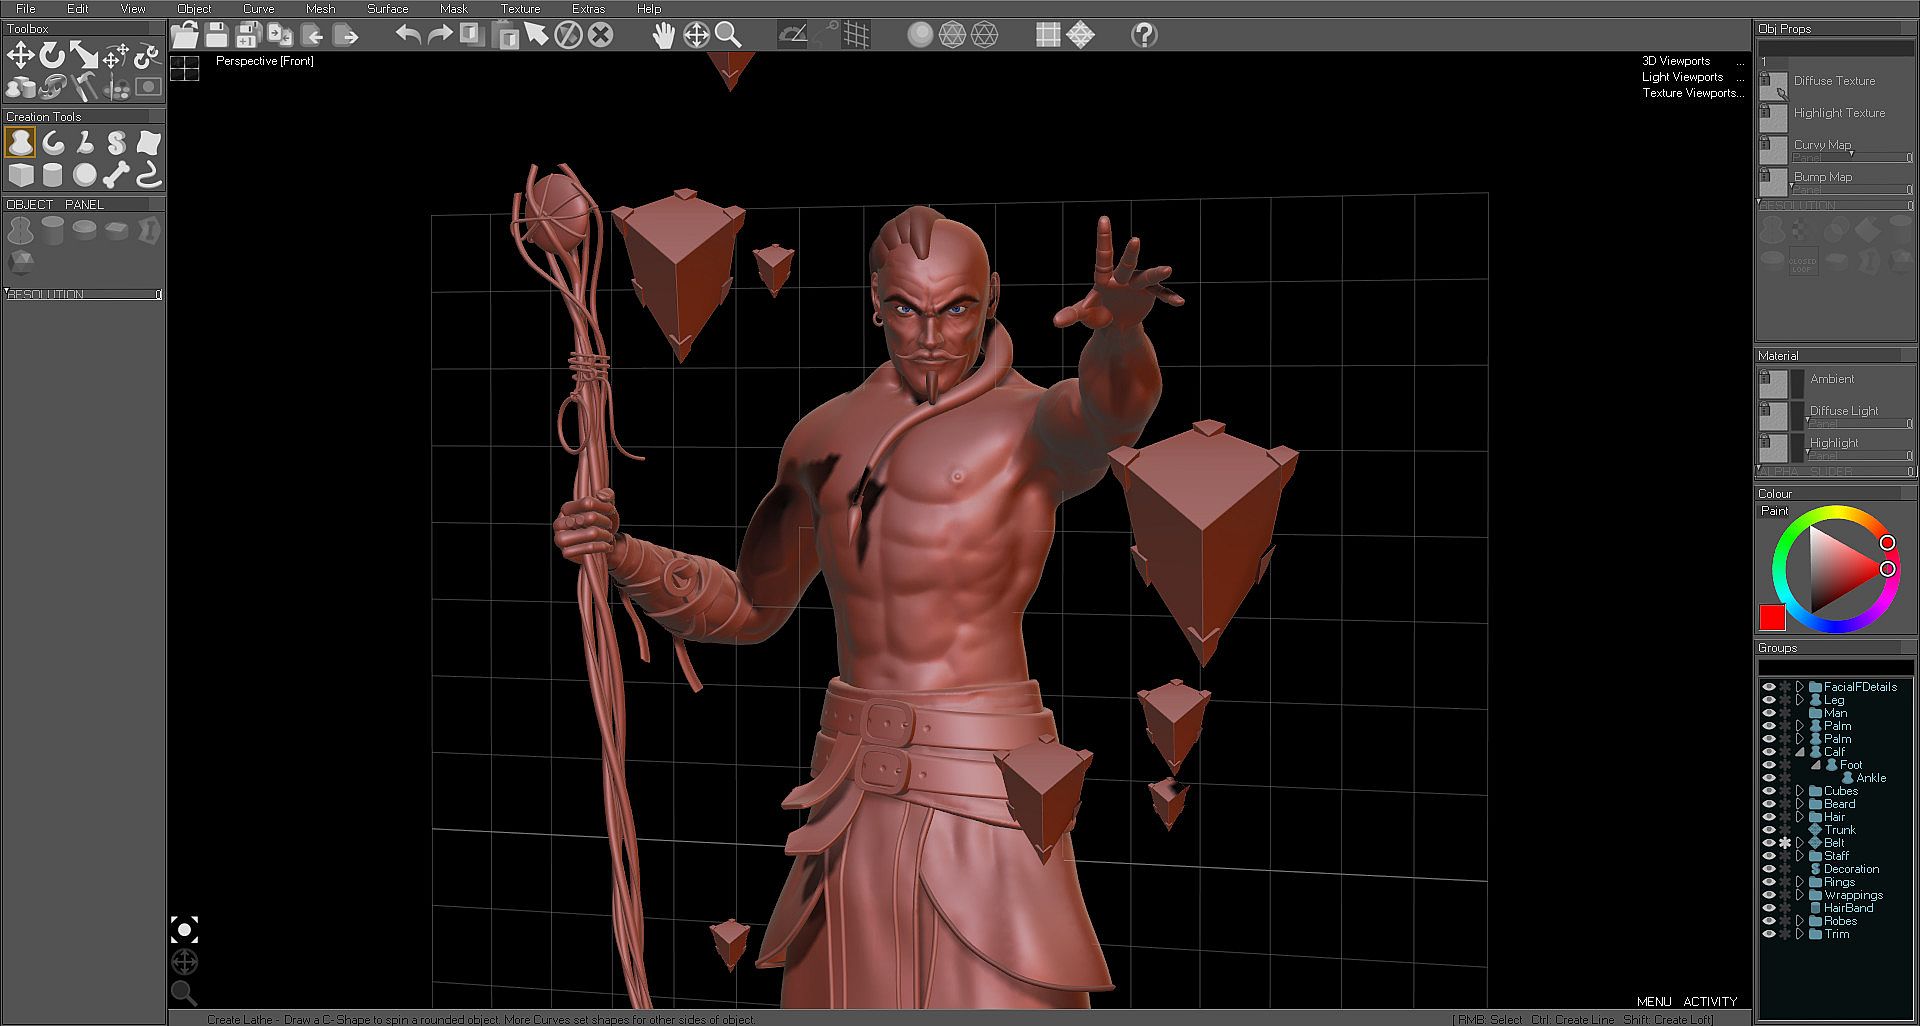Select the Rotate tool in Toolbox
The height and width of the screenshot is (1026, 1920).
tap(52, 56)
